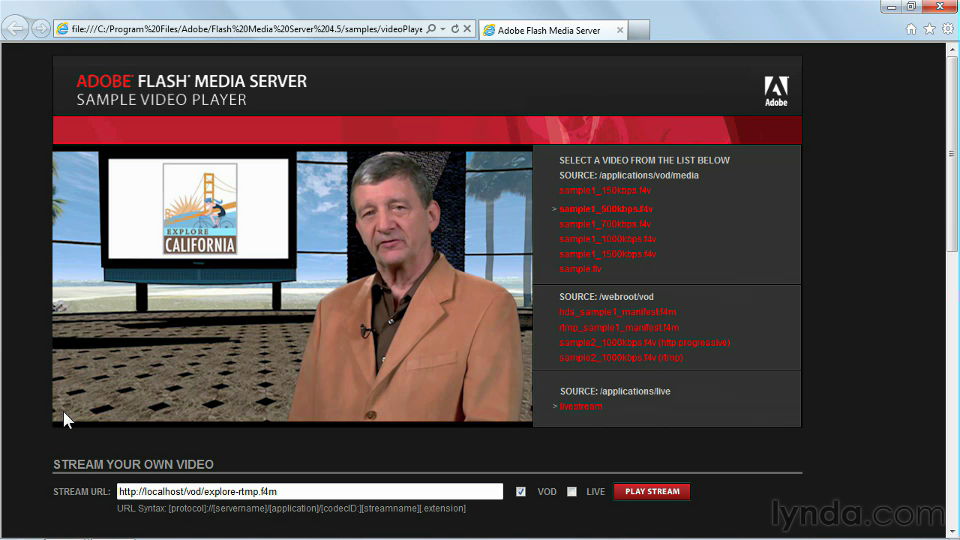Play sample2_1000kbps.f4v (rtmp)
This screenshot has height=540, width=960.
(621, 358)
